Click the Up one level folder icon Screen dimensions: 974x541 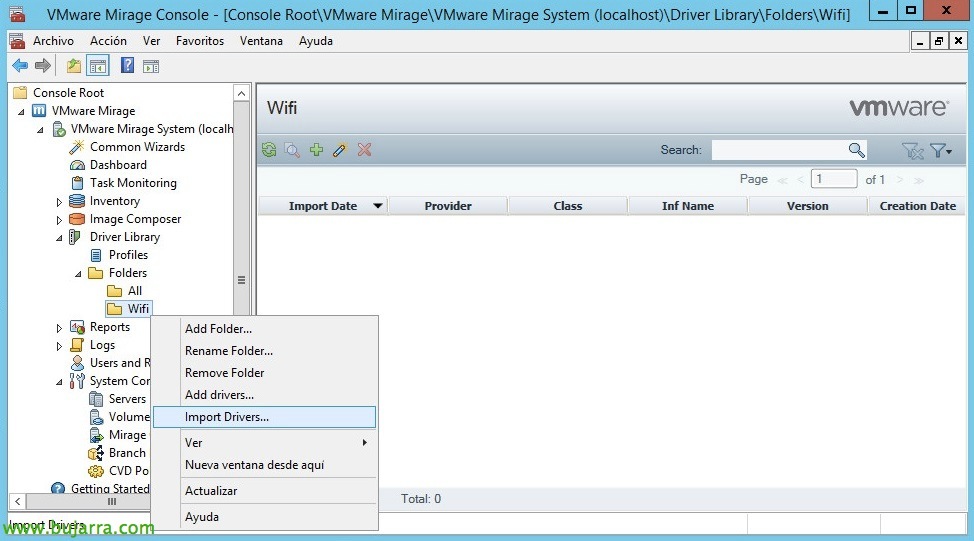point(74,65)
